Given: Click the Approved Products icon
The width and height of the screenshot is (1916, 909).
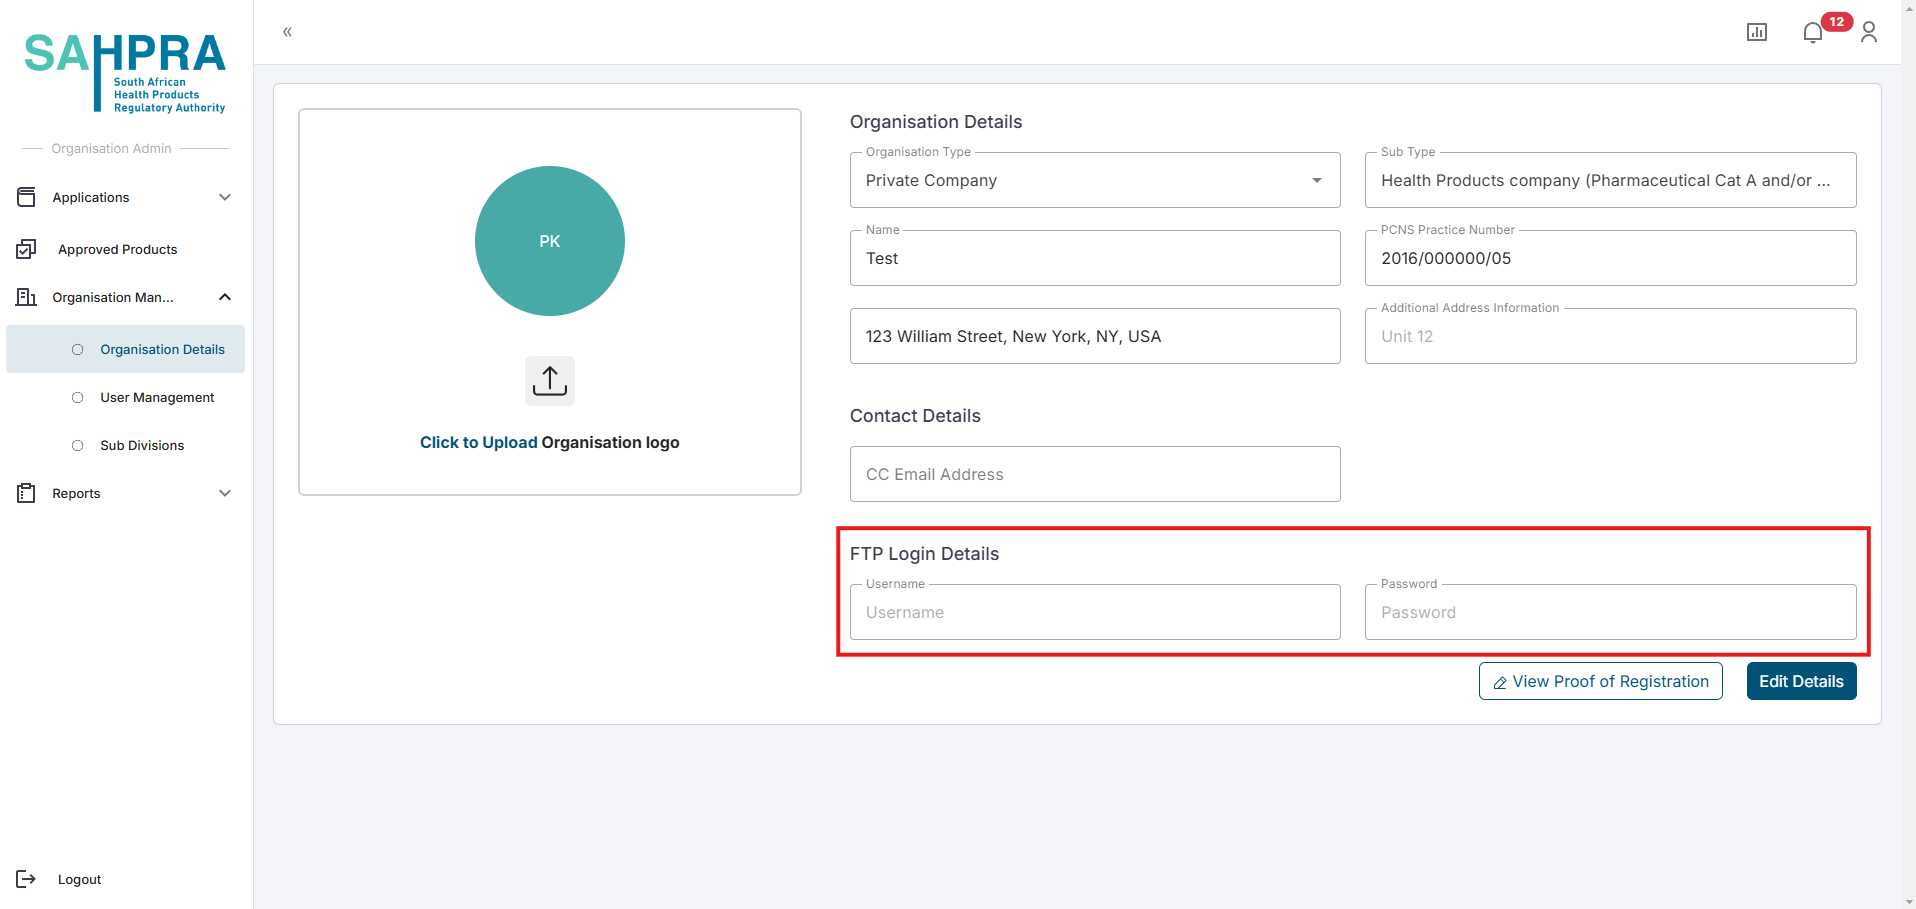Looking at the screenshot, I should 27,249.
